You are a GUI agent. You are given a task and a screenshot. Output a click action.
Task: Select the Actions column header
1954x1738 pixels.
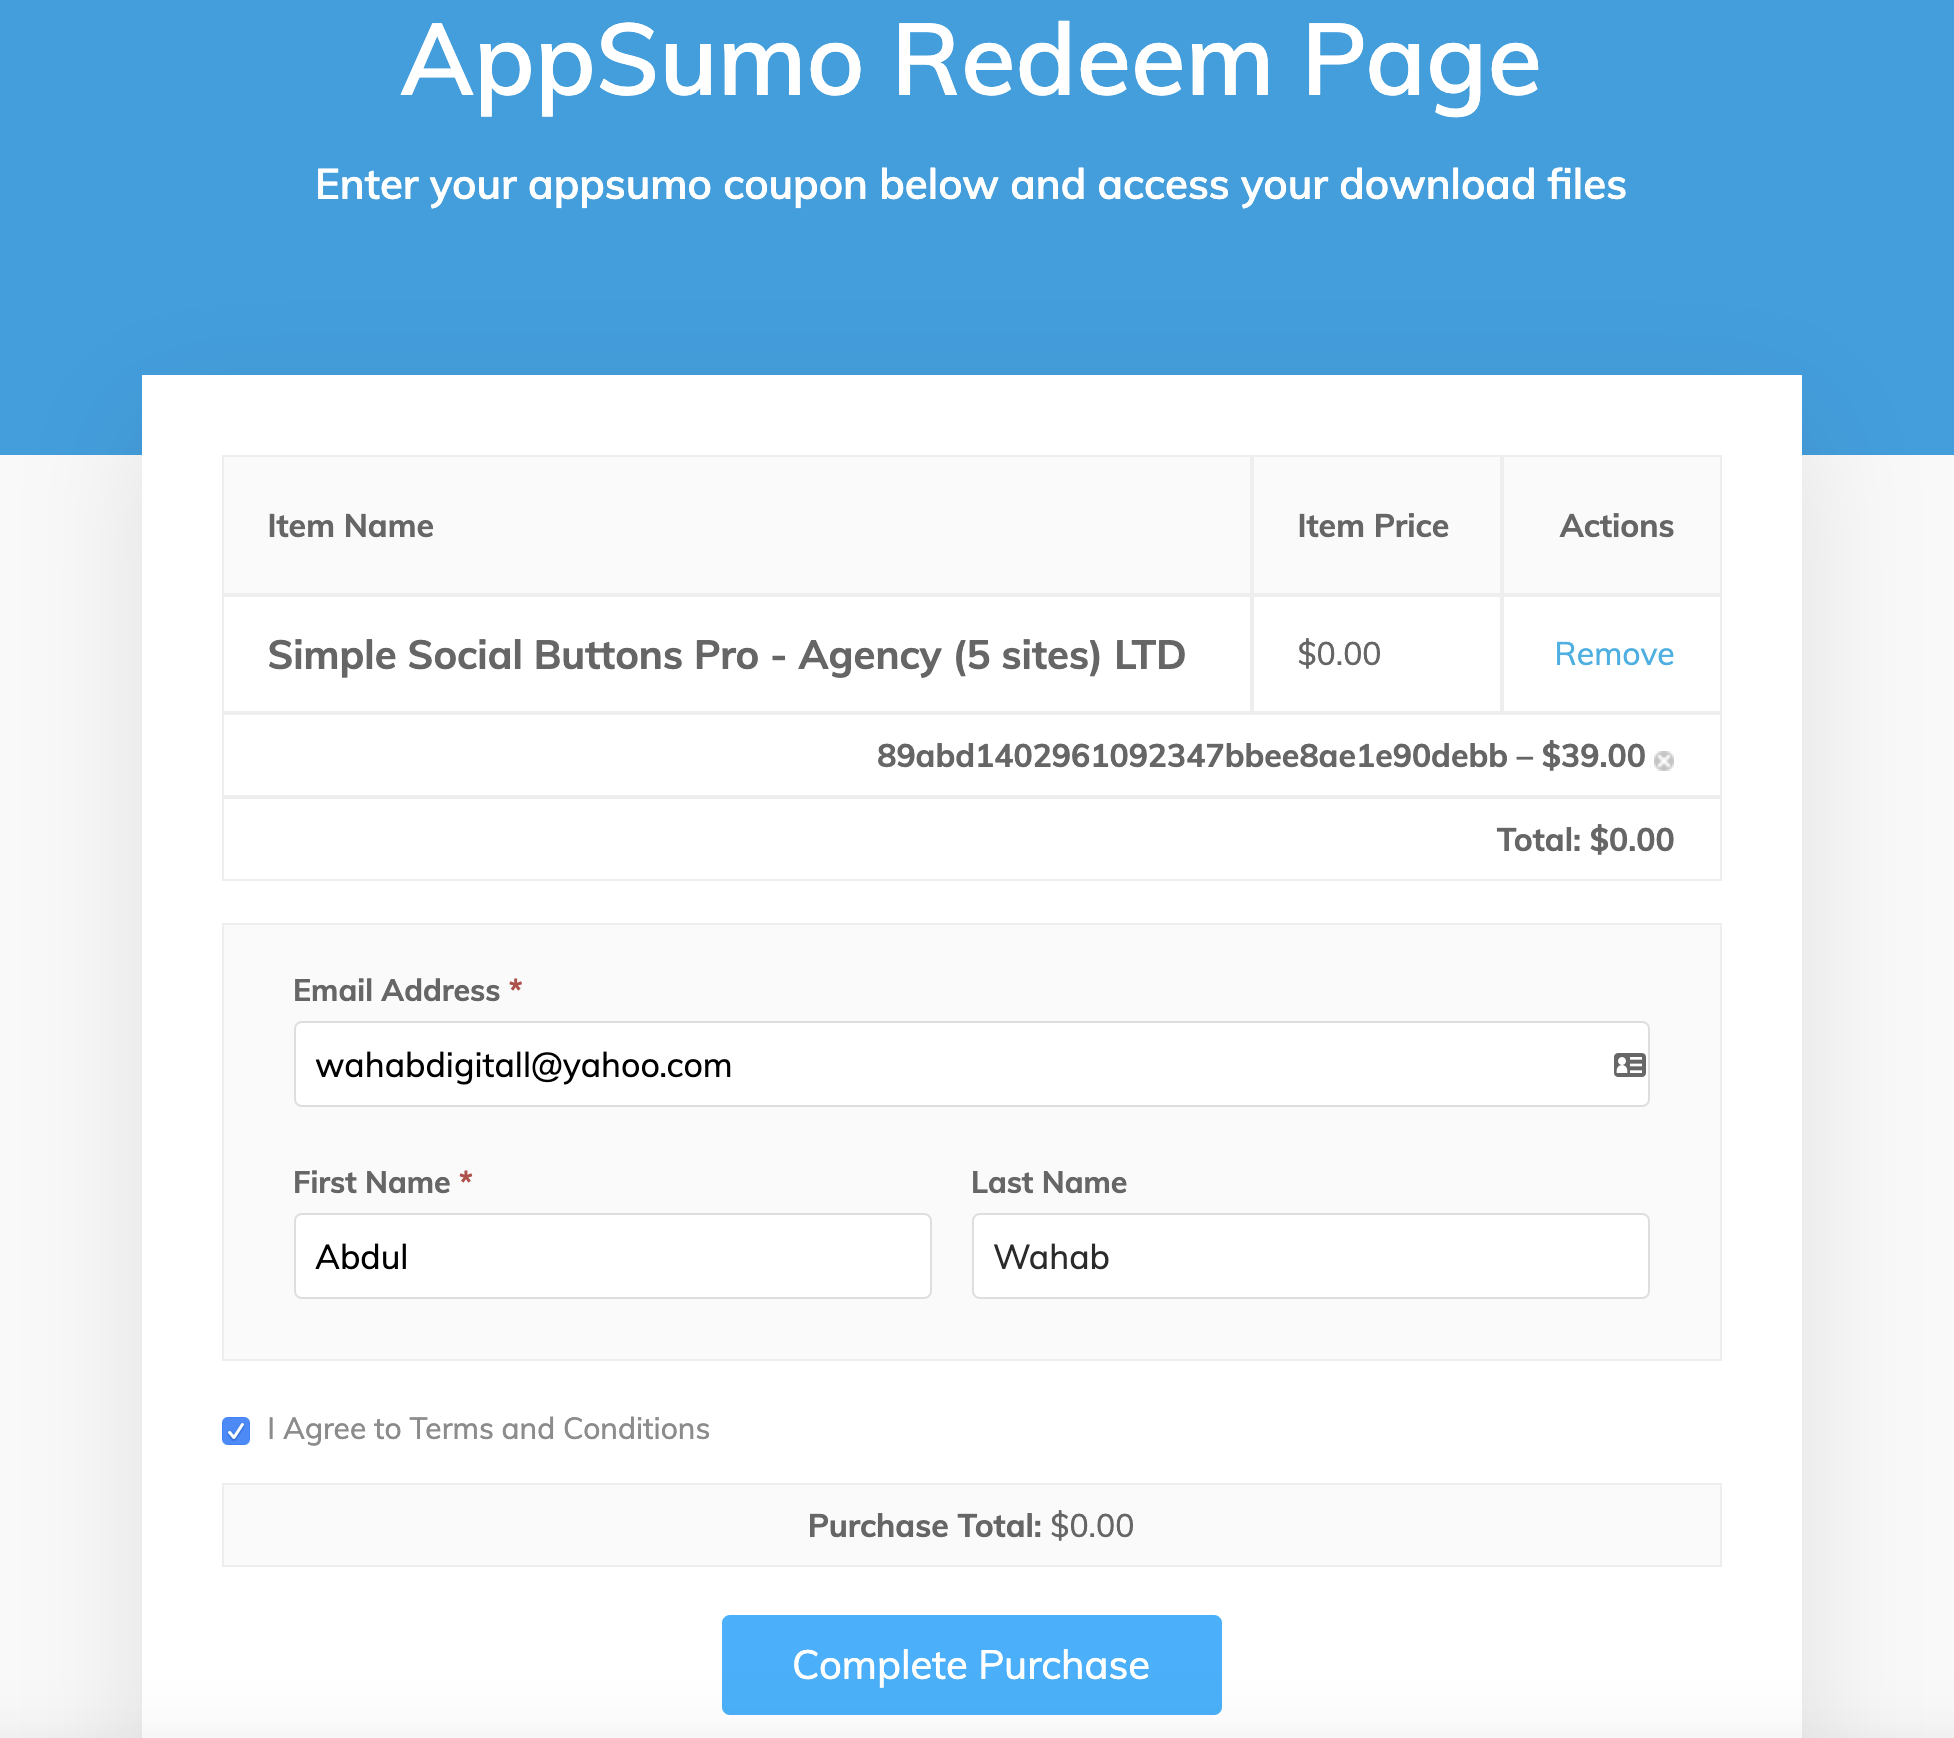1614,526
